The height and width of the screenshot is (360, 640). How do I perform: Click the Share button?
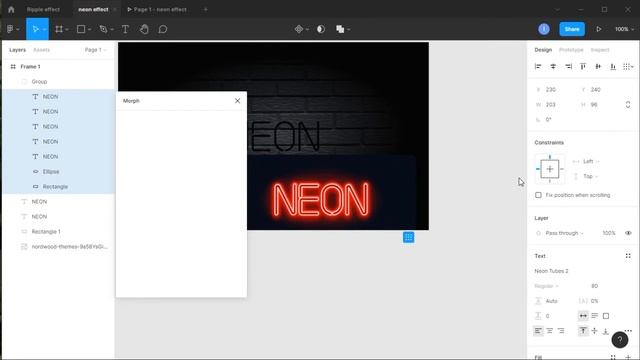click(x=572, y=29)
